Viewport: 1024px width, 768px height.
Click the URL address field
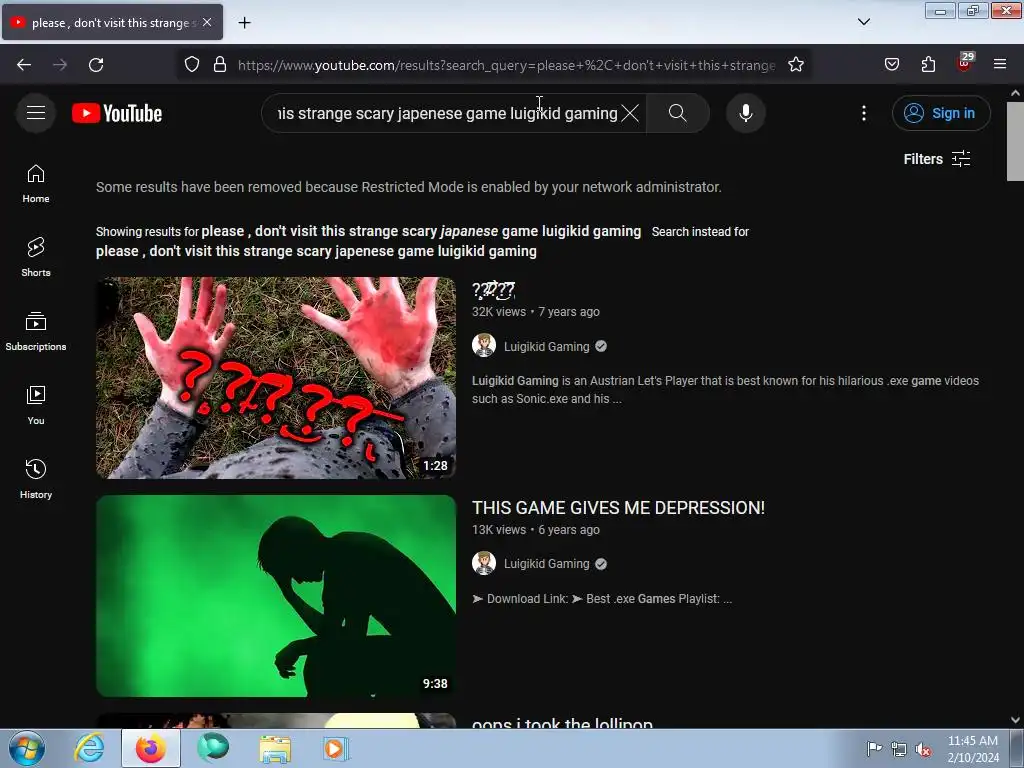506,65
